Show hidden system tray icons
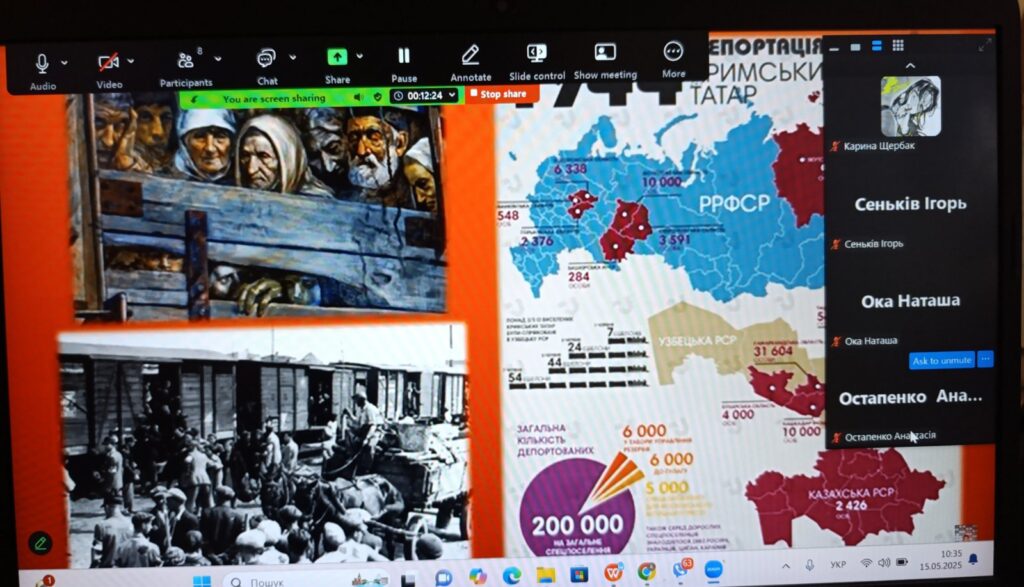The width and height of the screenshot is (1024, 587). (x=786, y=566)
